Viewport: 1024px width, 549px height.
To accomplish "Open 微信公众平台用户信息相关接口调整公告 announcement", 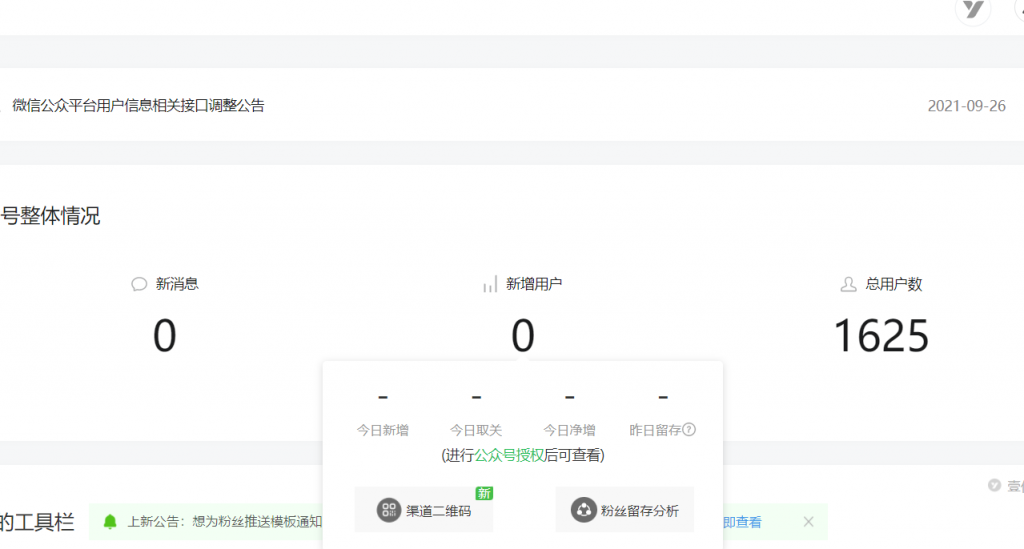I will click(x=138, y=105).
